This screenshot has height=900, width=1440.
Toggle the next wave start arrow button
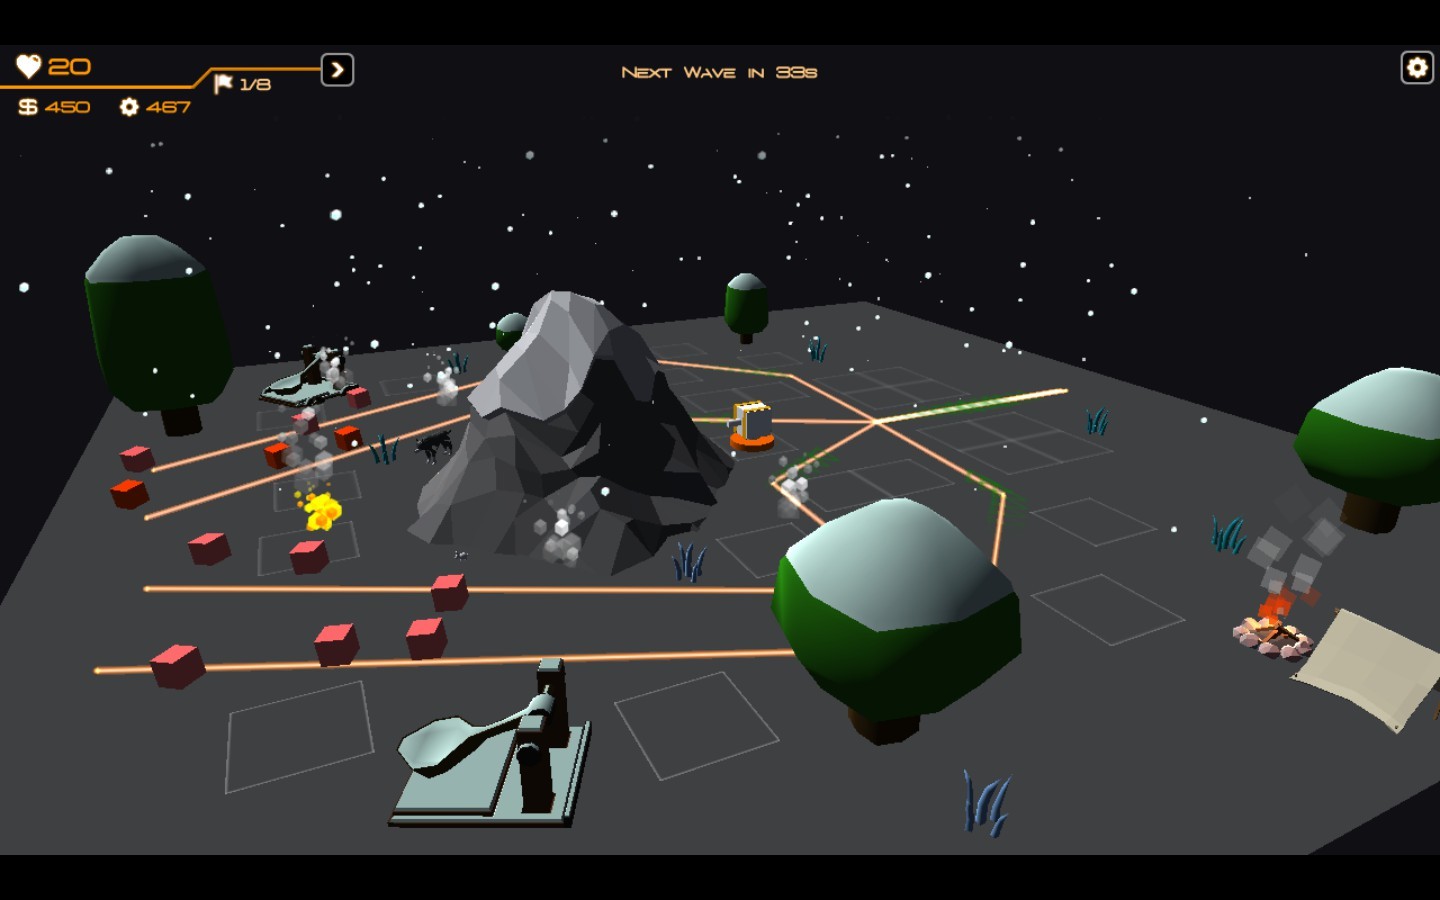(x=337, y=70)
